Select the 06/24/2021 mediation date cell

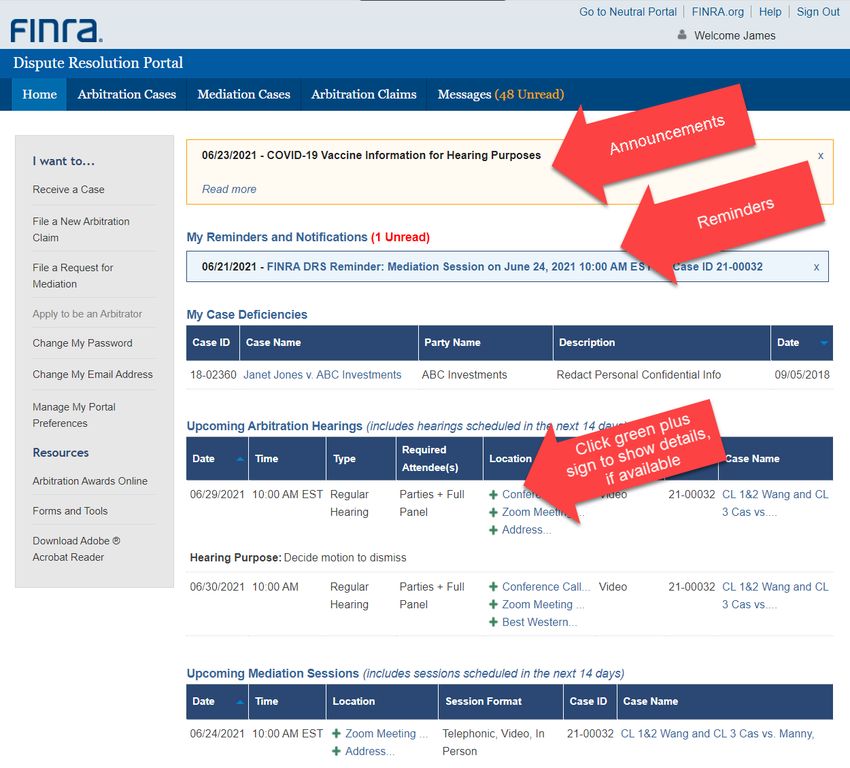[x=217, y=734]
